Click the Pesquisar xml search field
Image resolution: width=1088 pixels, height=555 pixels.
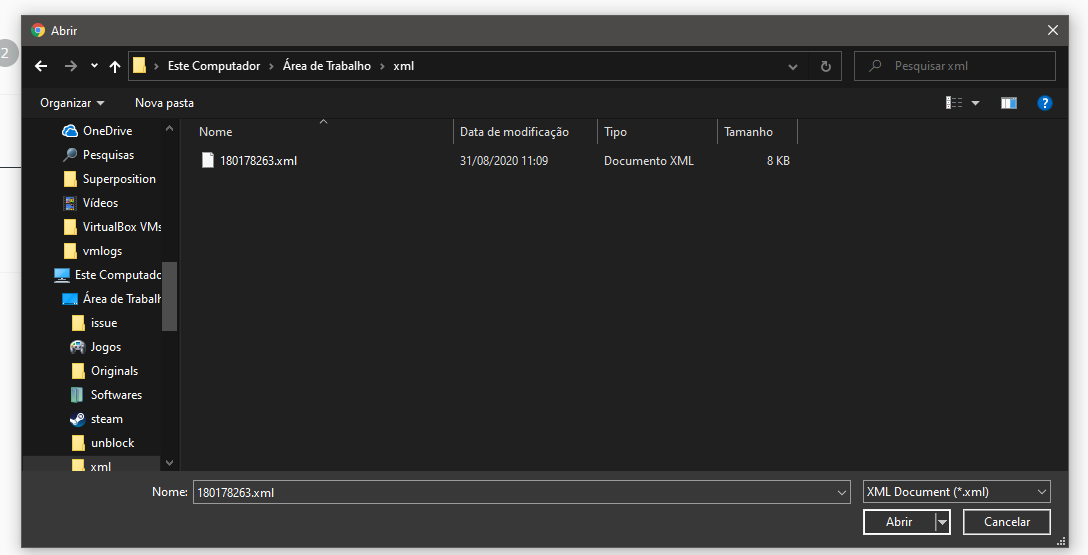click(955, 66)
